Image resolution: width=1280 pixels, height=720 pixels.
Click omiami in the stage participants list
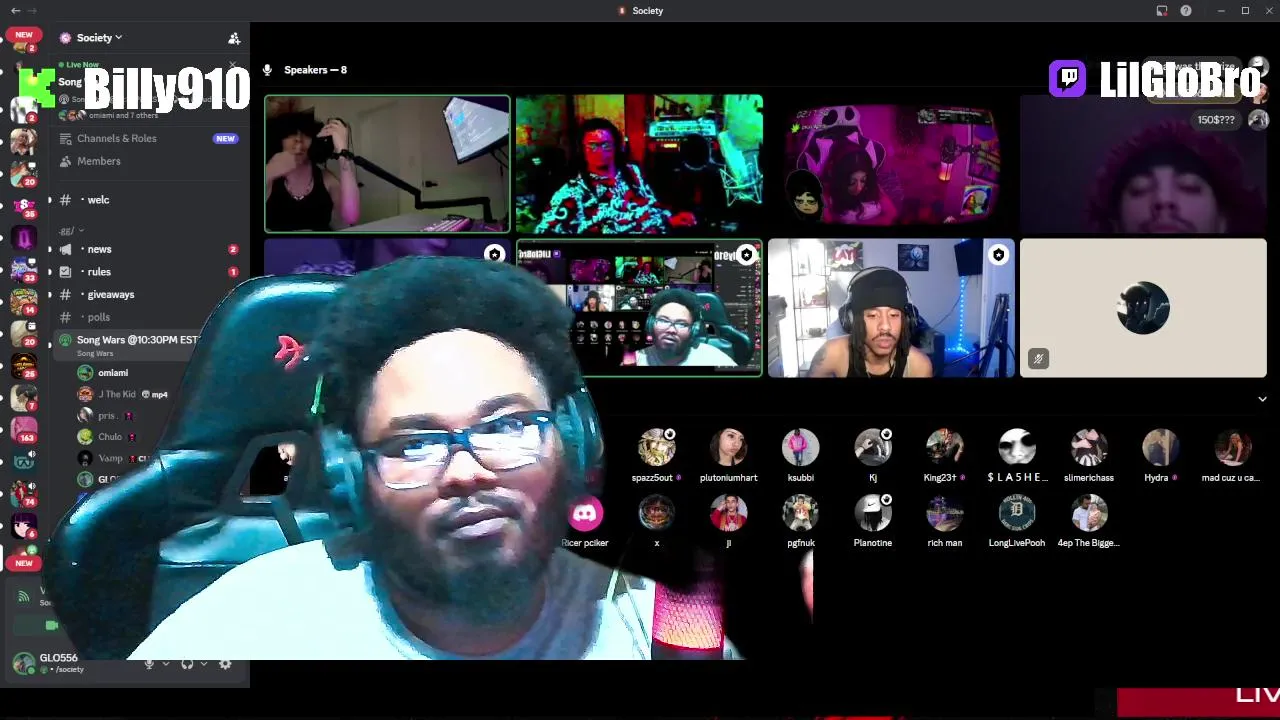(113, 373)
